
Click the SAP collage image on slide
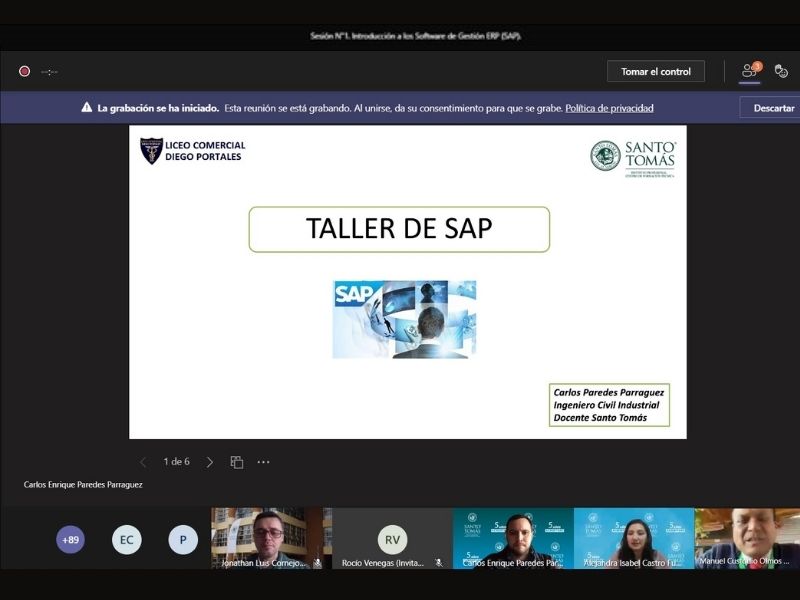(x=404, y=319)
